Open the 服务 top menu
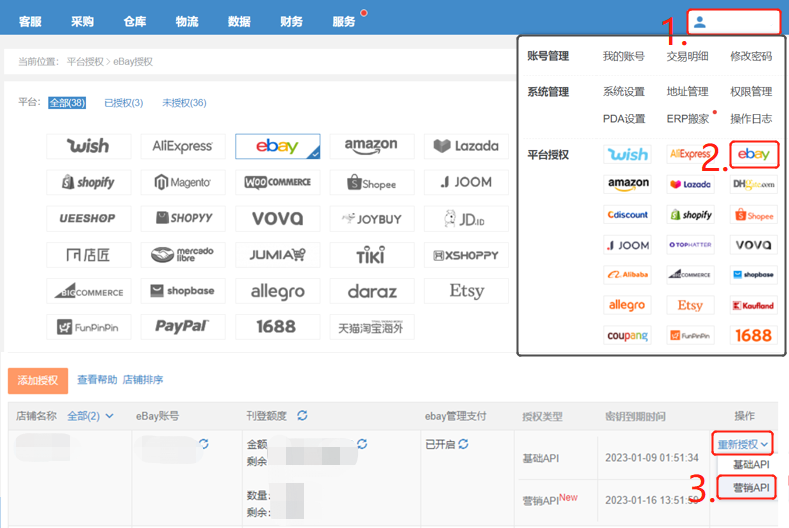 [x=344, y=22]
